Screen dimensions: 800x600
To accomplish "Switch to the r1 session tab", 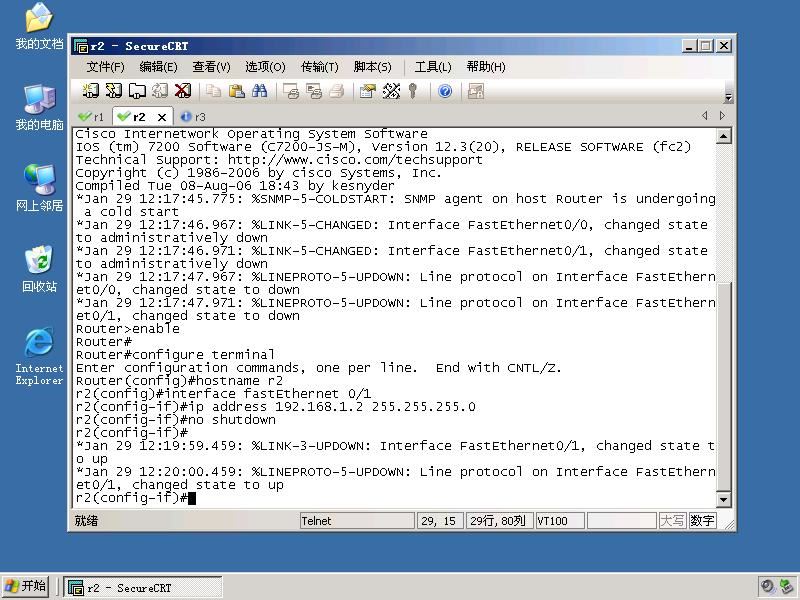I will pos(91,117).
